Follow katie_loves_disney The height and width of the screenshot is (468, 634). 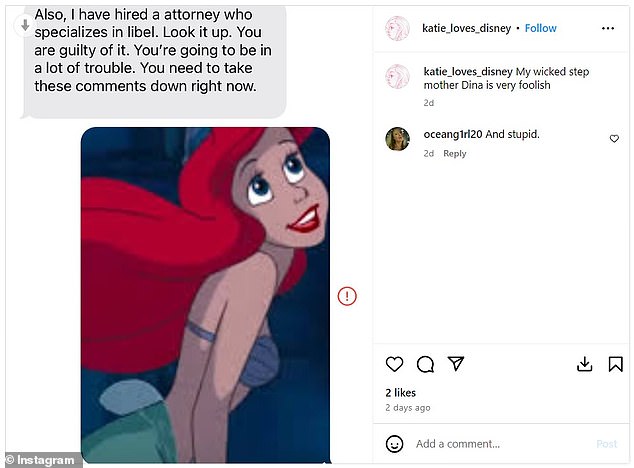(541, 28)
